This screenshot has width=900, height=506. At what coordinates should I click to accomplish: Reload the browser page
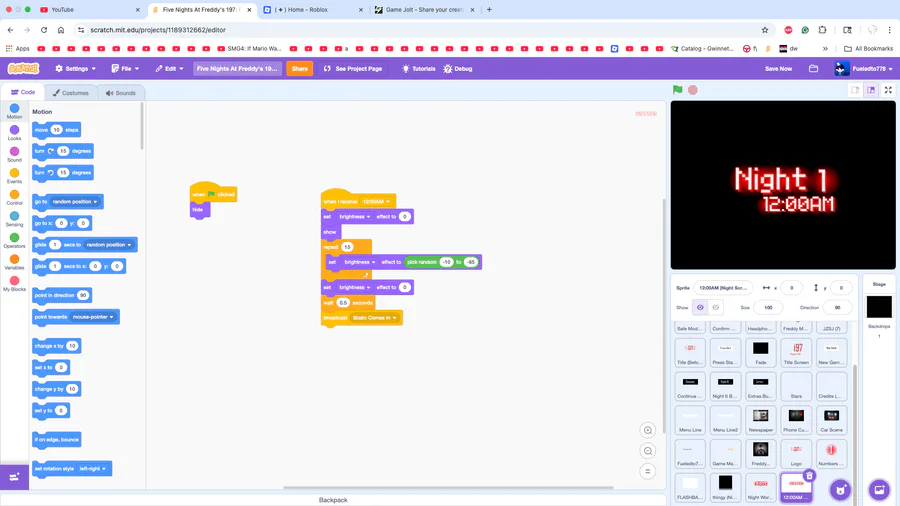click(x=44, y=30)
